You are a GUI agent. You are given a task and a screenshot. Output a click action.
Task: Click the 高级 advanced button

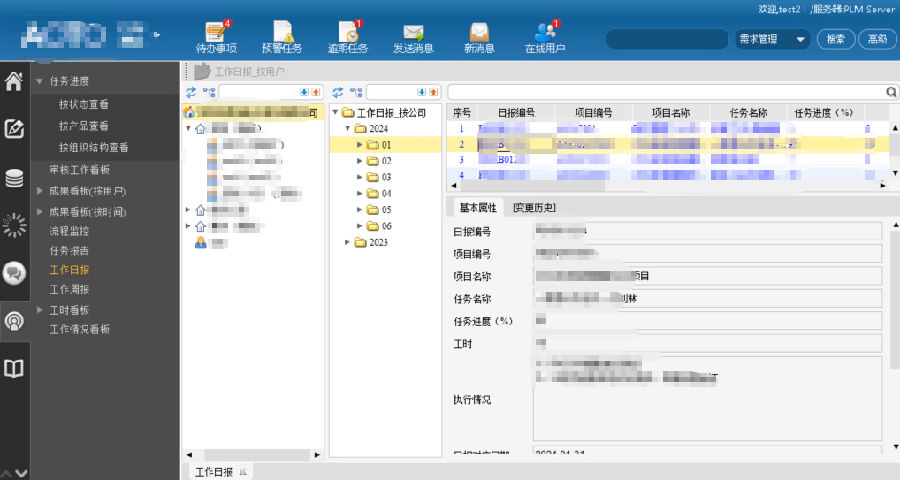click(877, 40)
